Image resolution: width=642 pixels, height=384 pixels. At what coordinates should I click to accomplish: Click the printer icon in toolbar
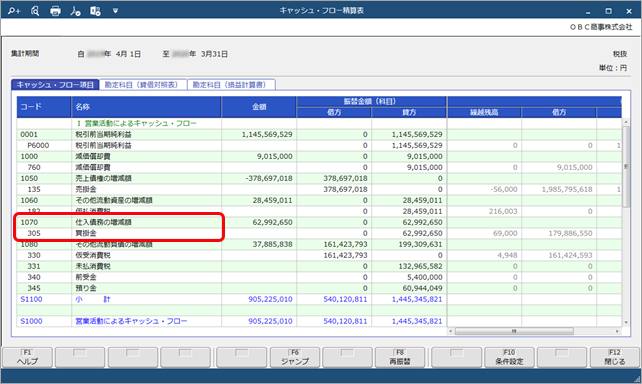pos(55,11)
